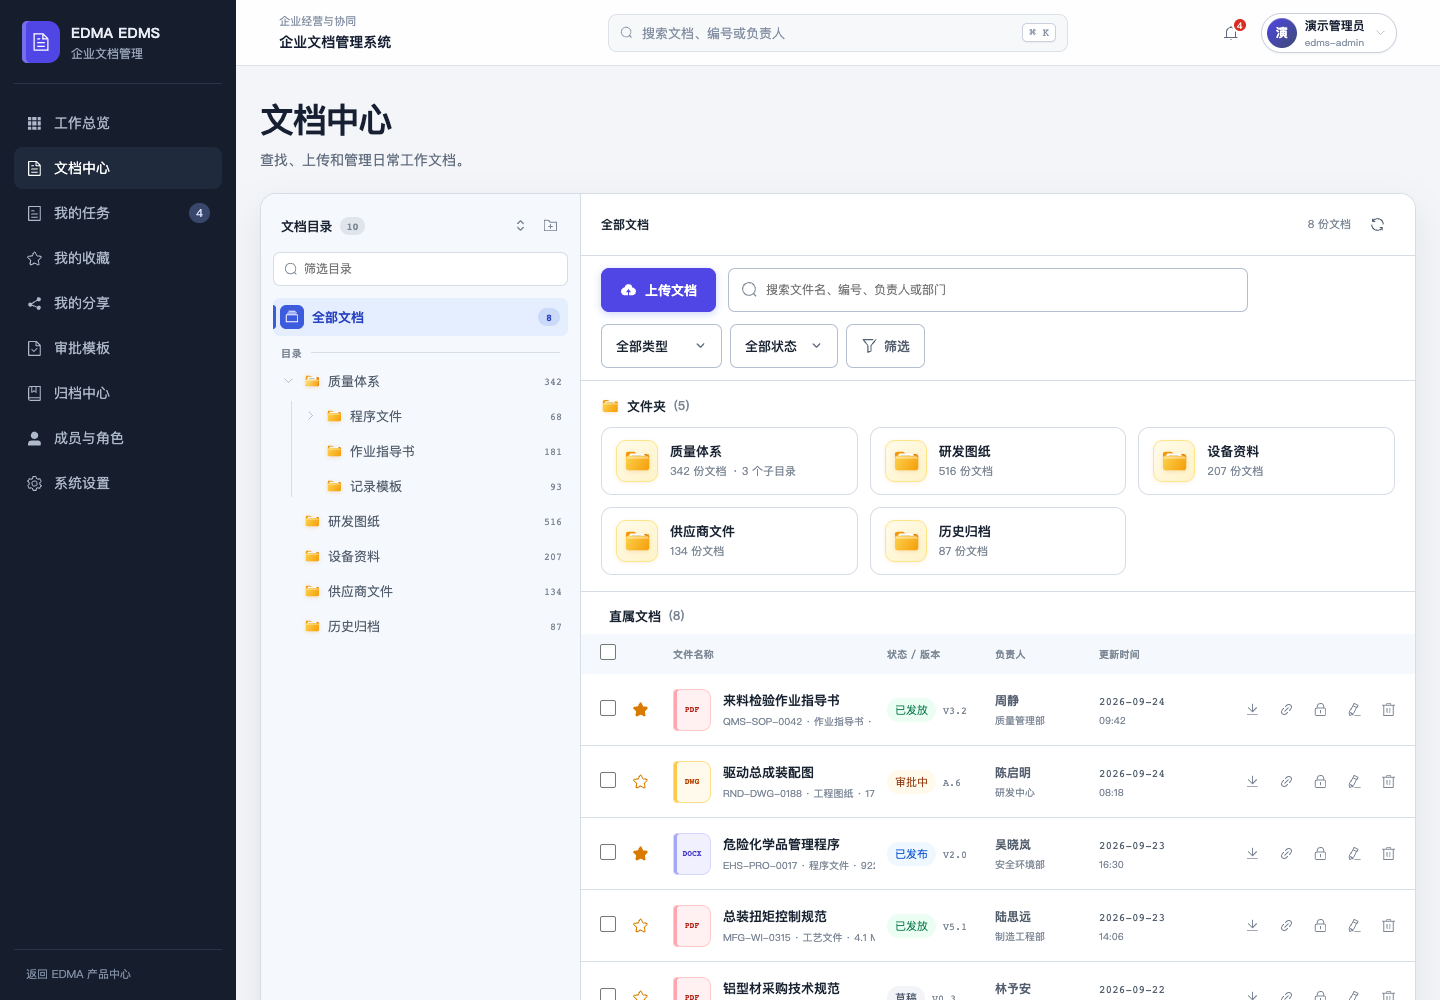
Task: Download 来料检验作业指导书
Action: click(1252, 710)
